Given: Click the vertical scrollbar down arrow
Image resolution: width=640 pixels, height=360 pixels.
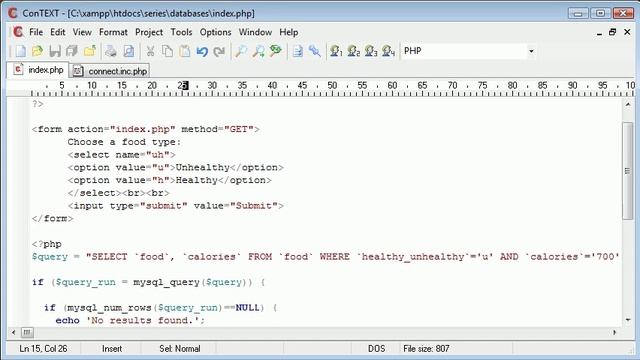Looking at the screenshot, I should point(628,320).
